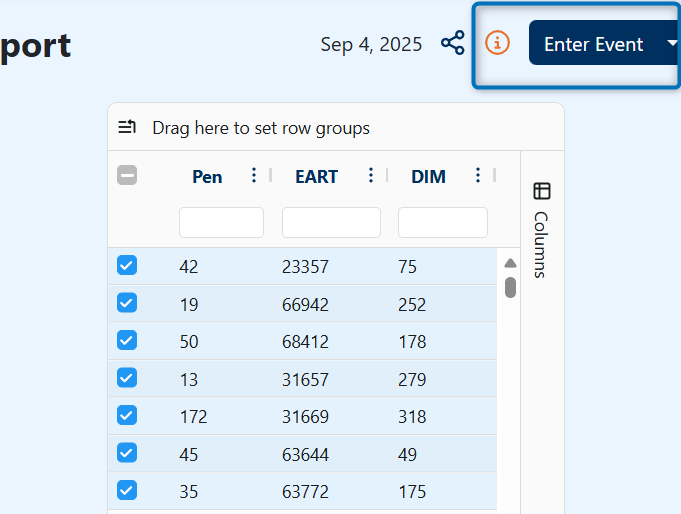
Task: Open EART column three-dot menu
Action: (x=370, y=176)
